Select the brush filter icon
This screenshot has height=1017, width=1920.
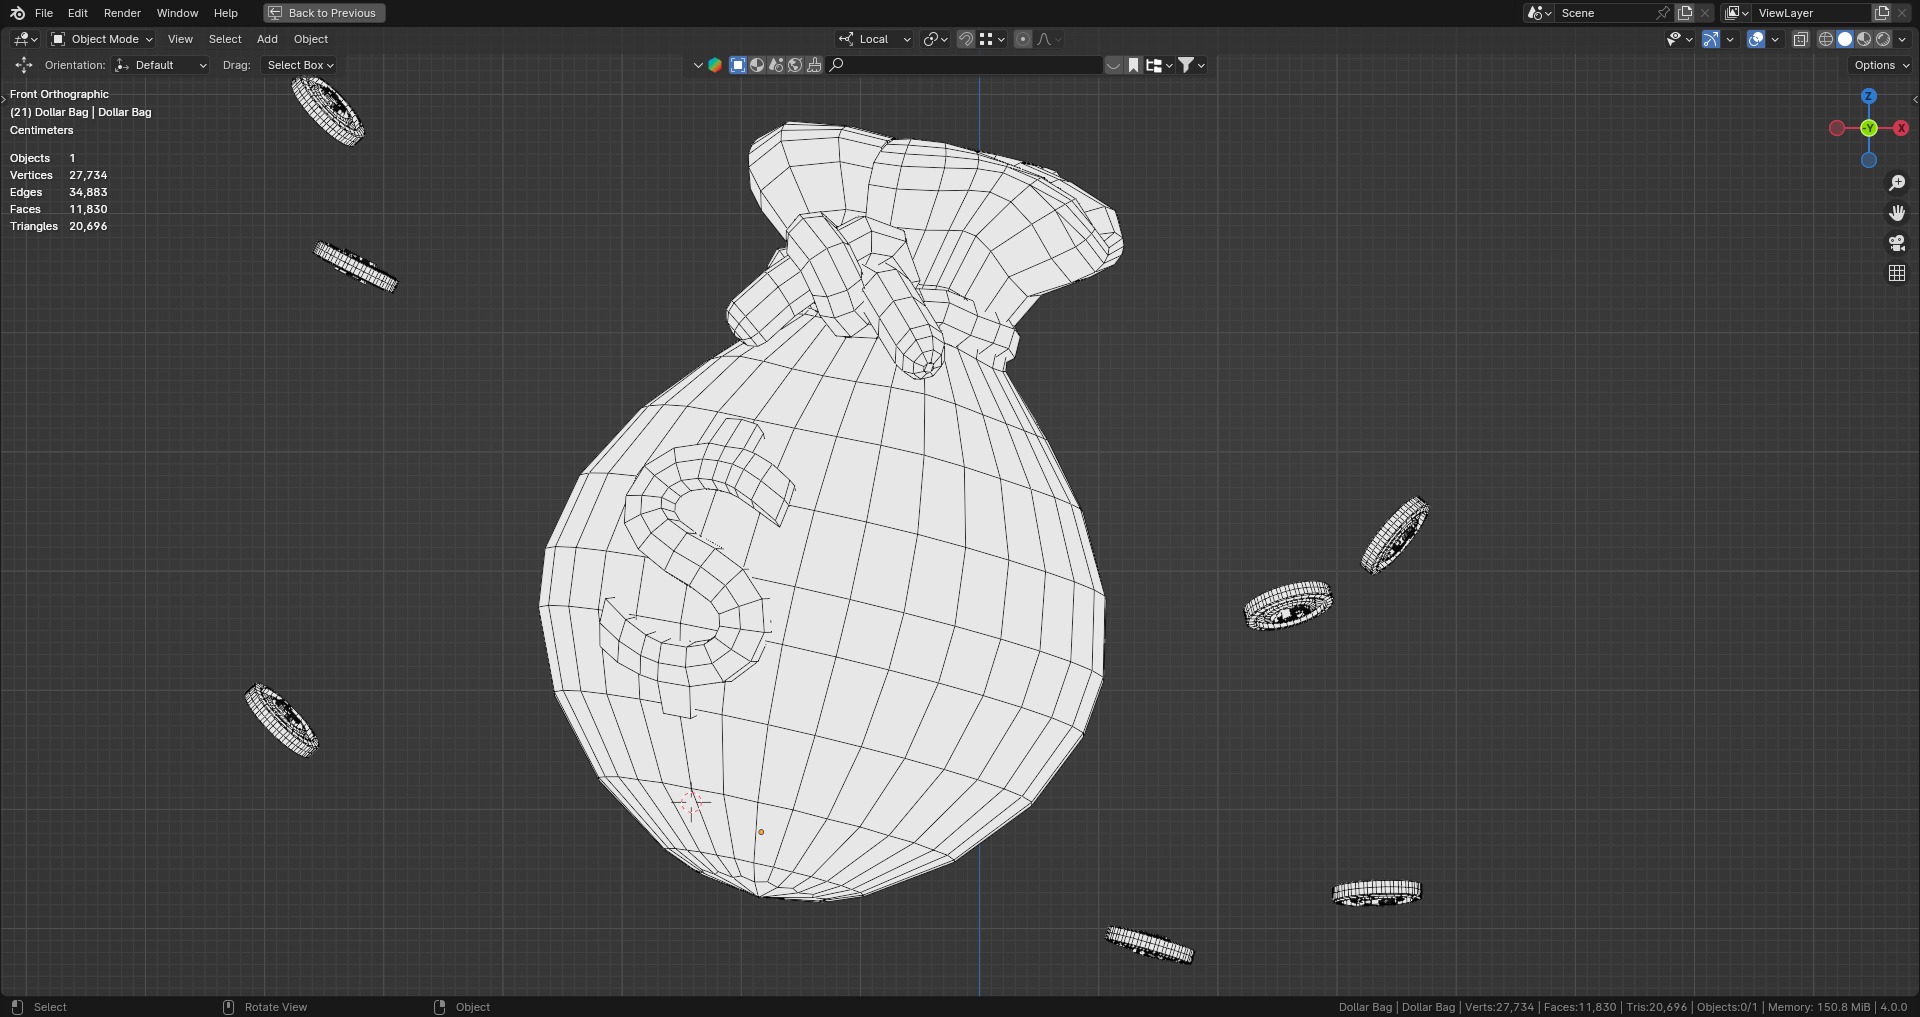pos(814,65)
